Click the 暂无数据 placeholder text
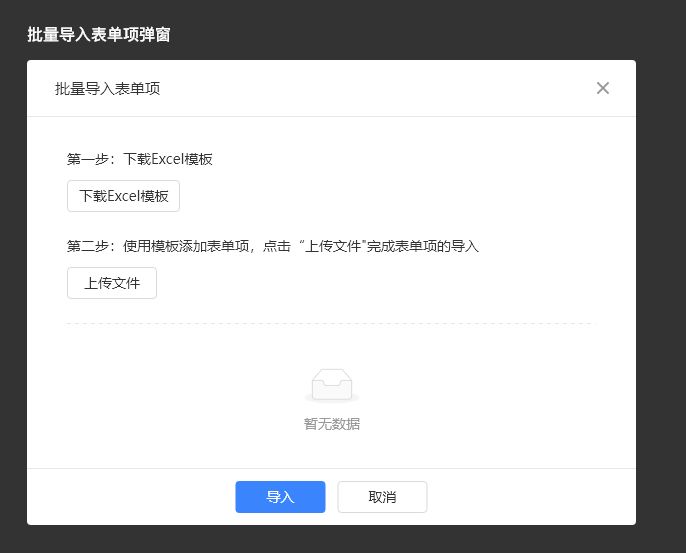Viewport: 686px width, 553px height. (x=332, y=424)
